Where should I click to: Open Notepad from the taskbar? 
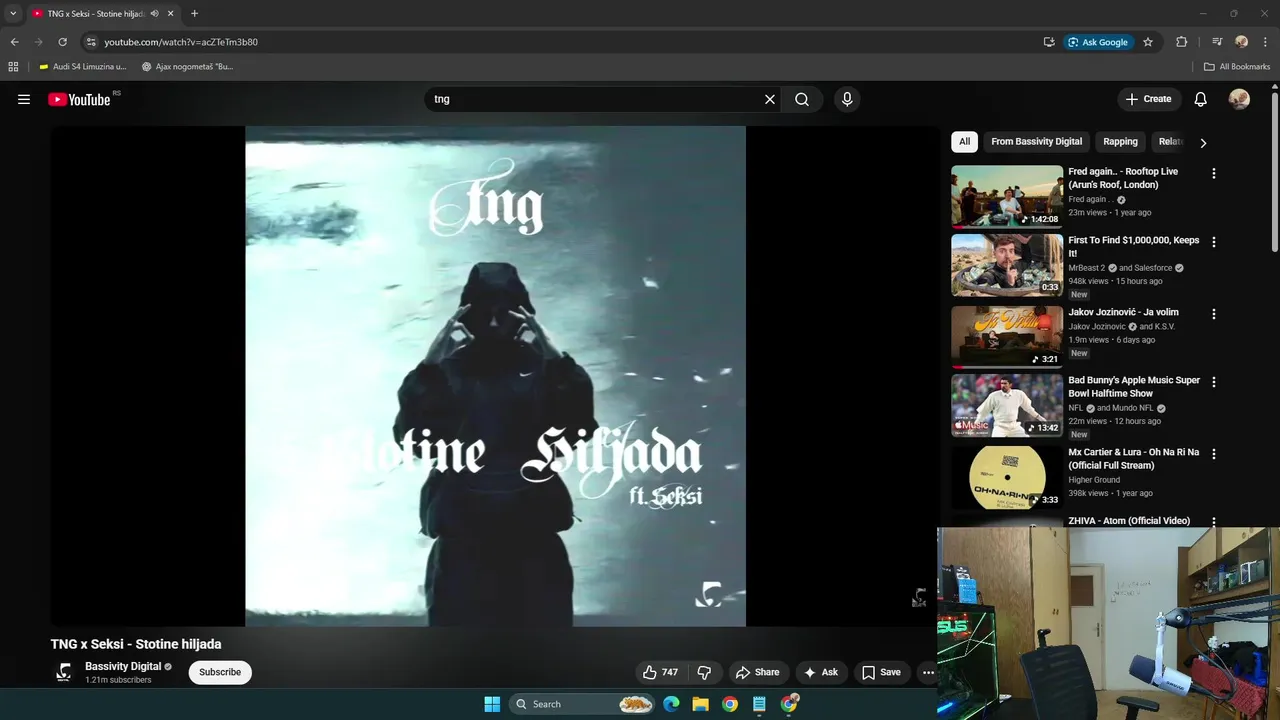click(x=759, y=704)
